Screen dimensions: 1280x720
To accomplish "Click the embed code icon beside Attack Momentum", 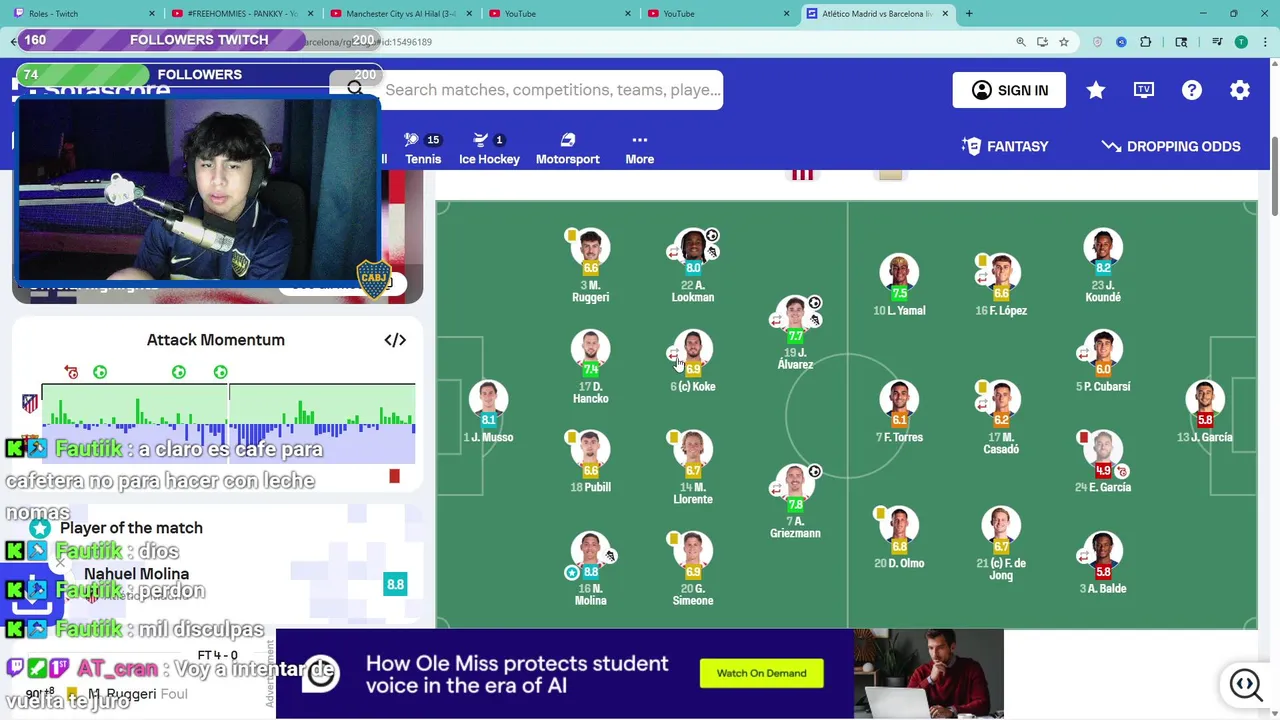I will click(x=395, y=340).
